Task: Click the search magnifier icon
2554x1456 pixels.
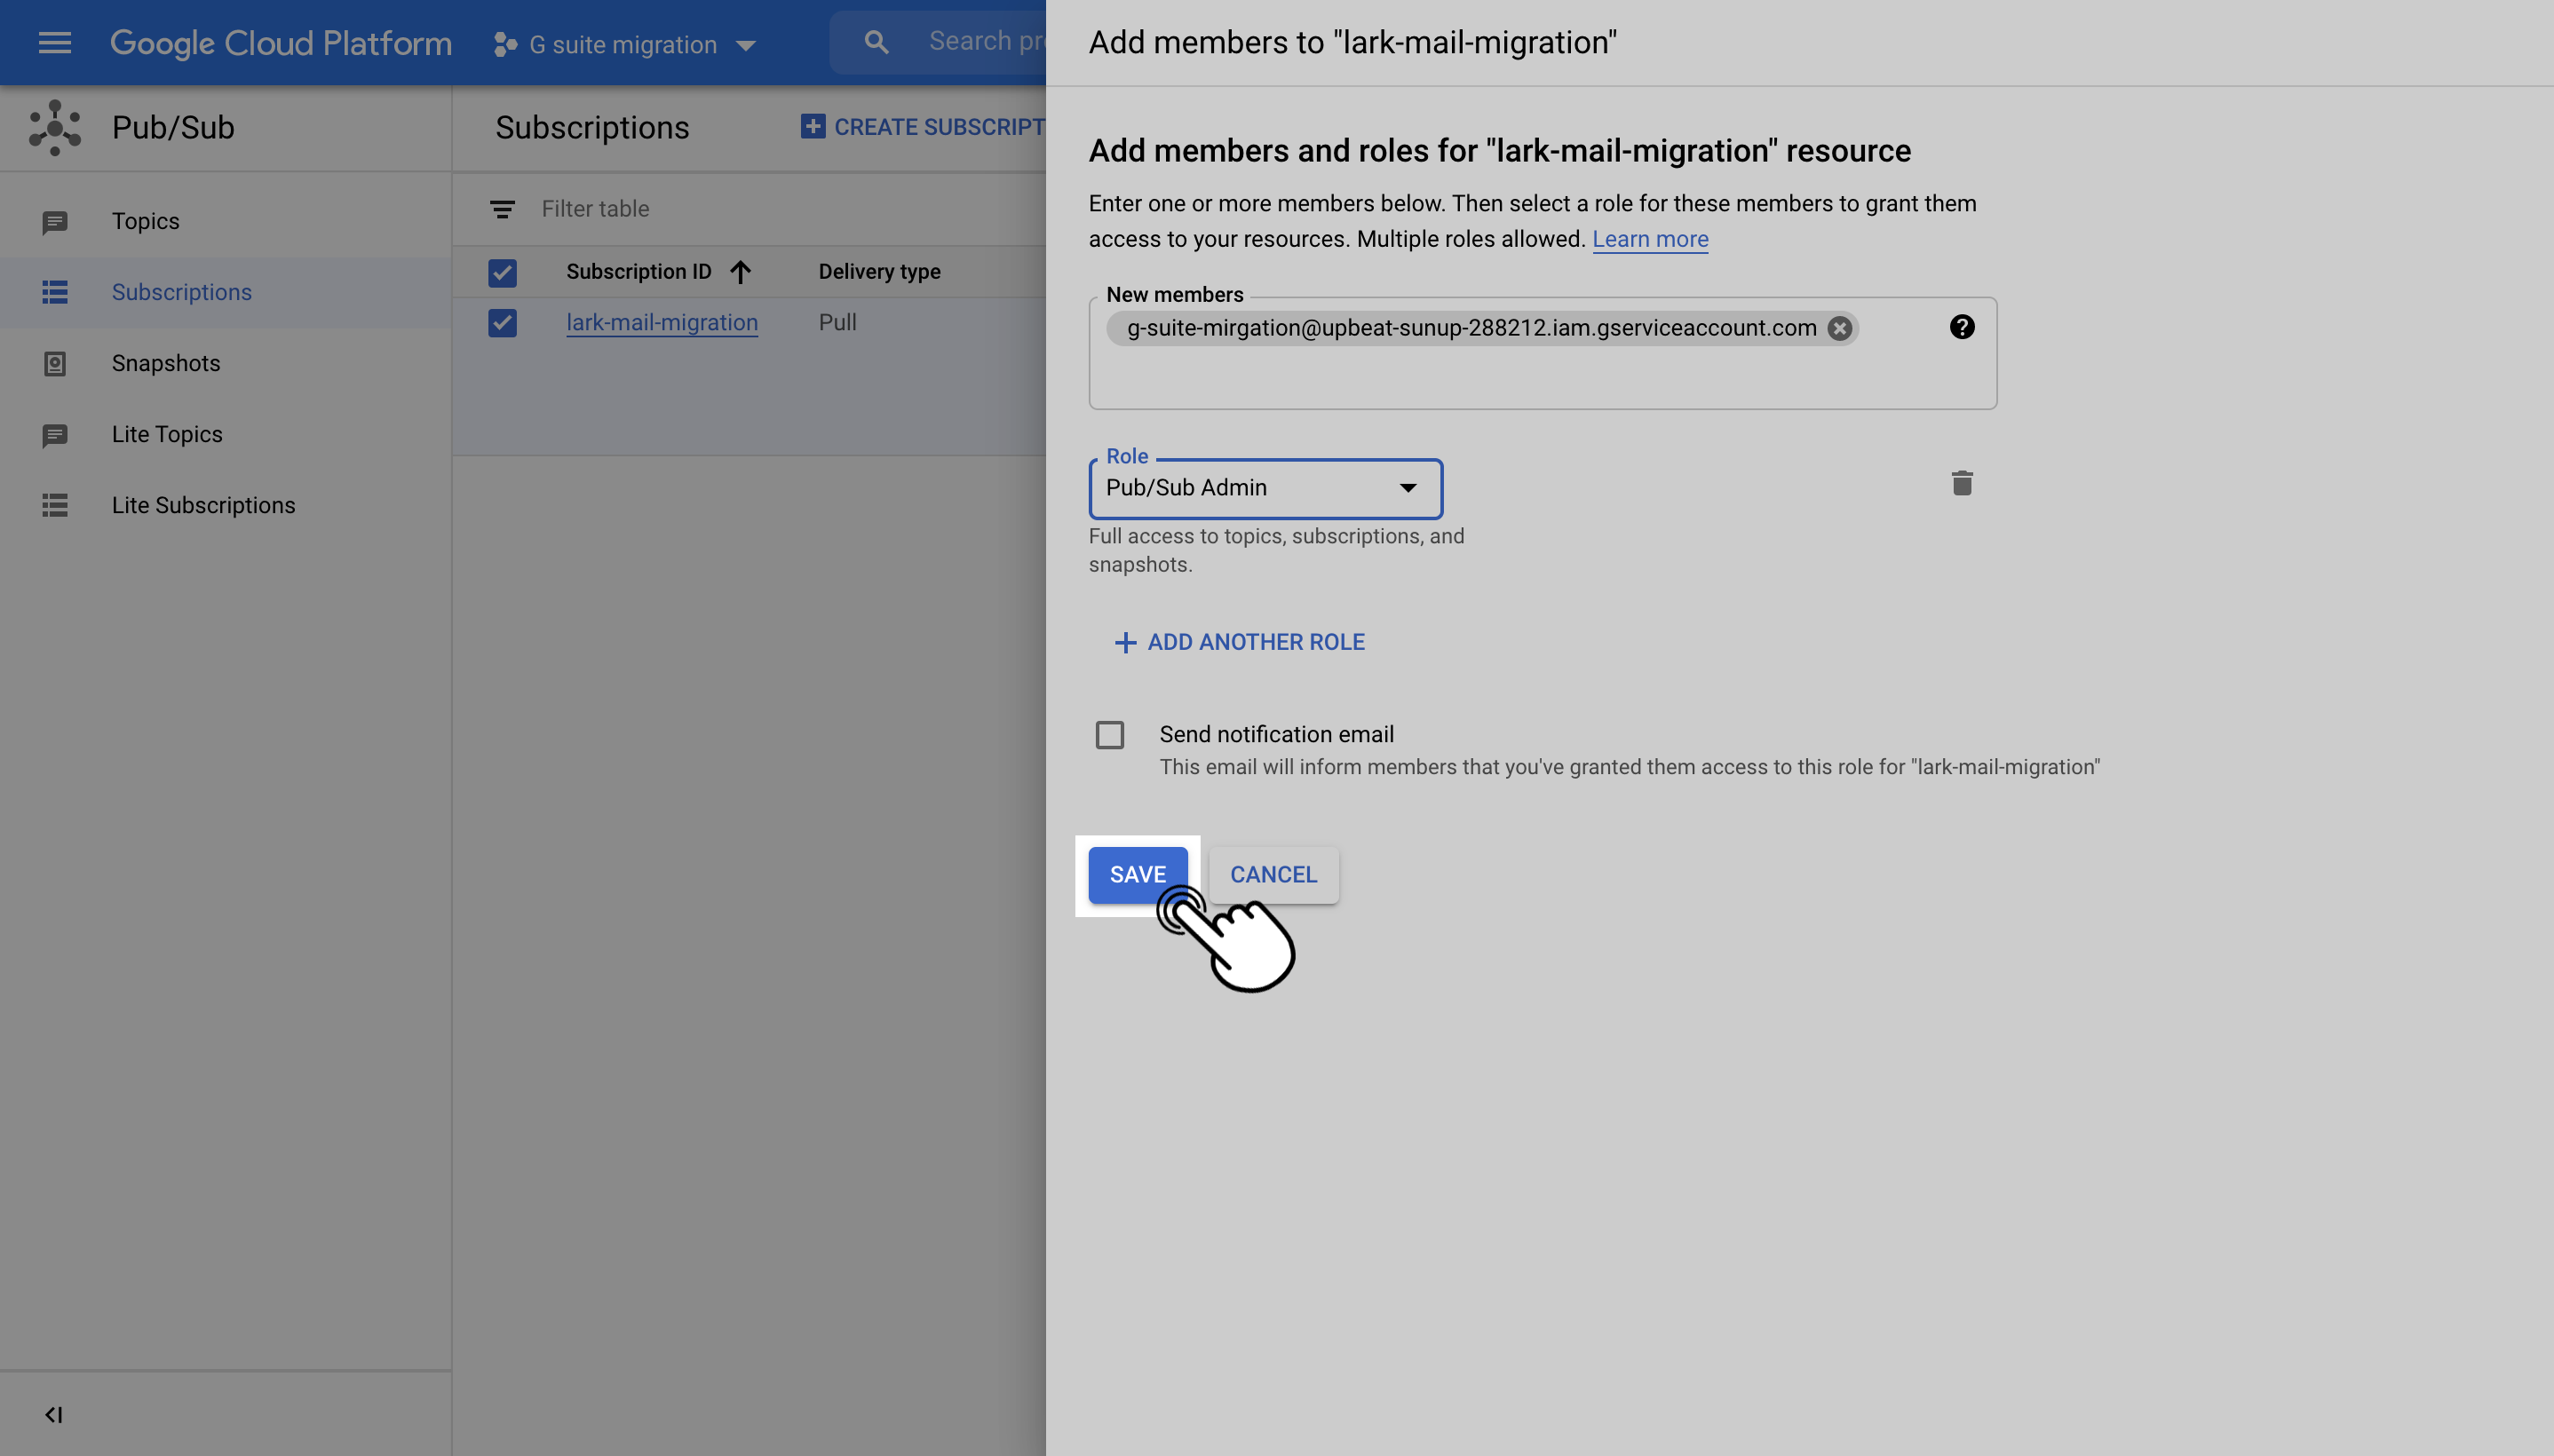Action: (876, 42)
